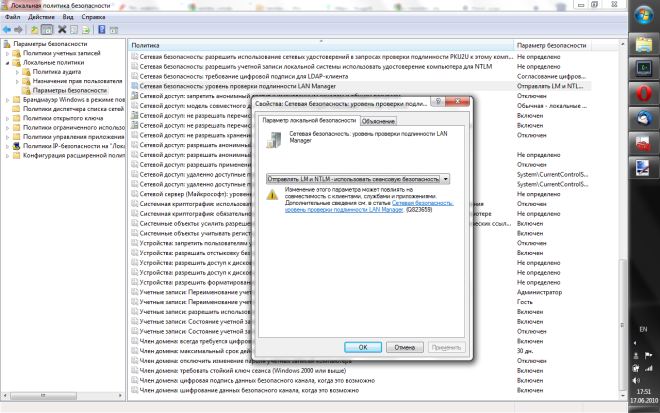The image size is (660, 413).
Task: Click the Отмена button
Action: pyautogui.click(x=405, y=347)
